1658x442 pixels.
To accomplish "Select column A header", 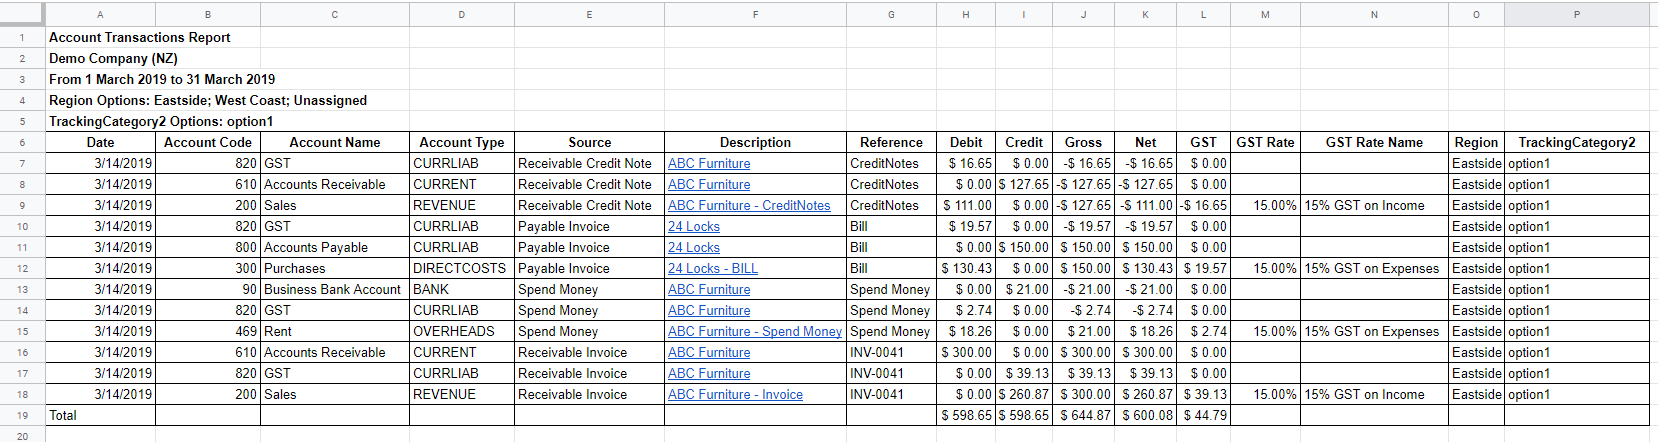I will point(100,14).
